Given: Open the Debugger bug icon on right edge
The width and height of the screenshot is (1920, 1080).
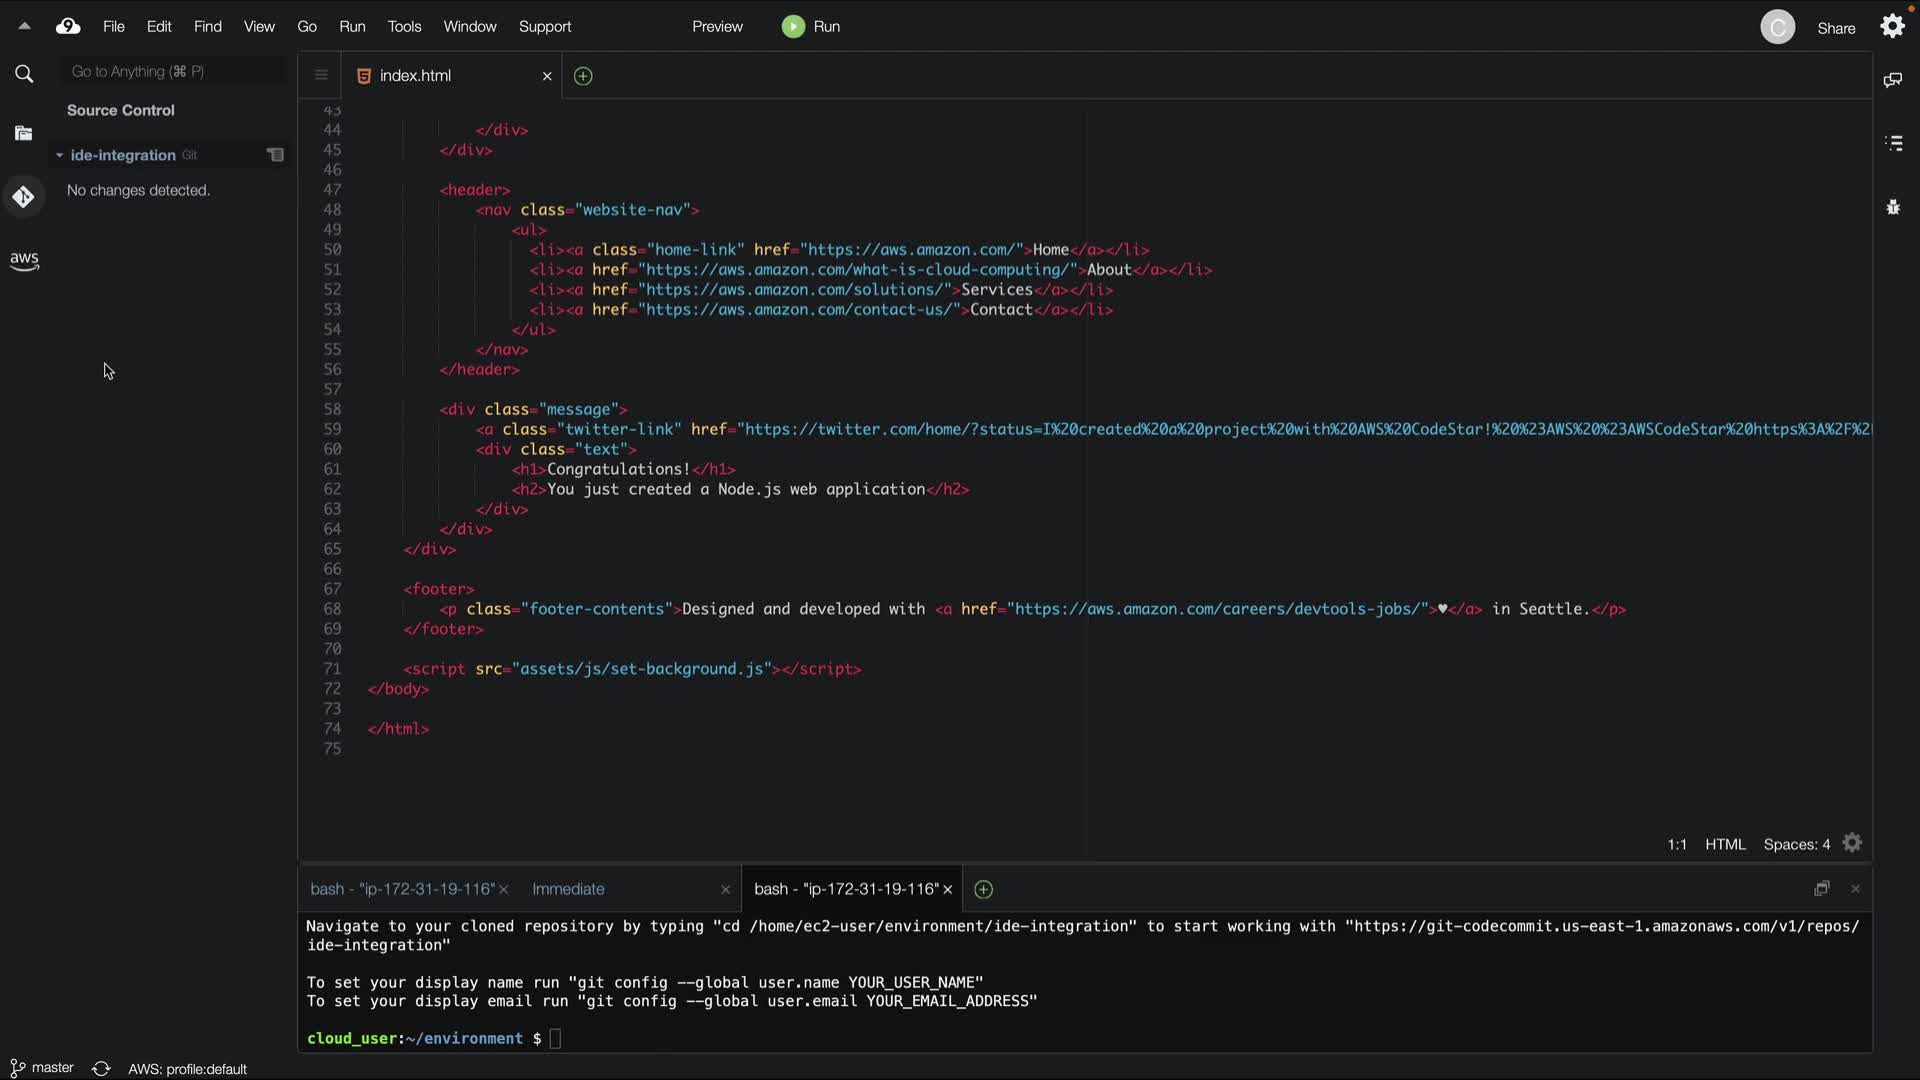Looking at the screenshot, I should coord(1893,207).
